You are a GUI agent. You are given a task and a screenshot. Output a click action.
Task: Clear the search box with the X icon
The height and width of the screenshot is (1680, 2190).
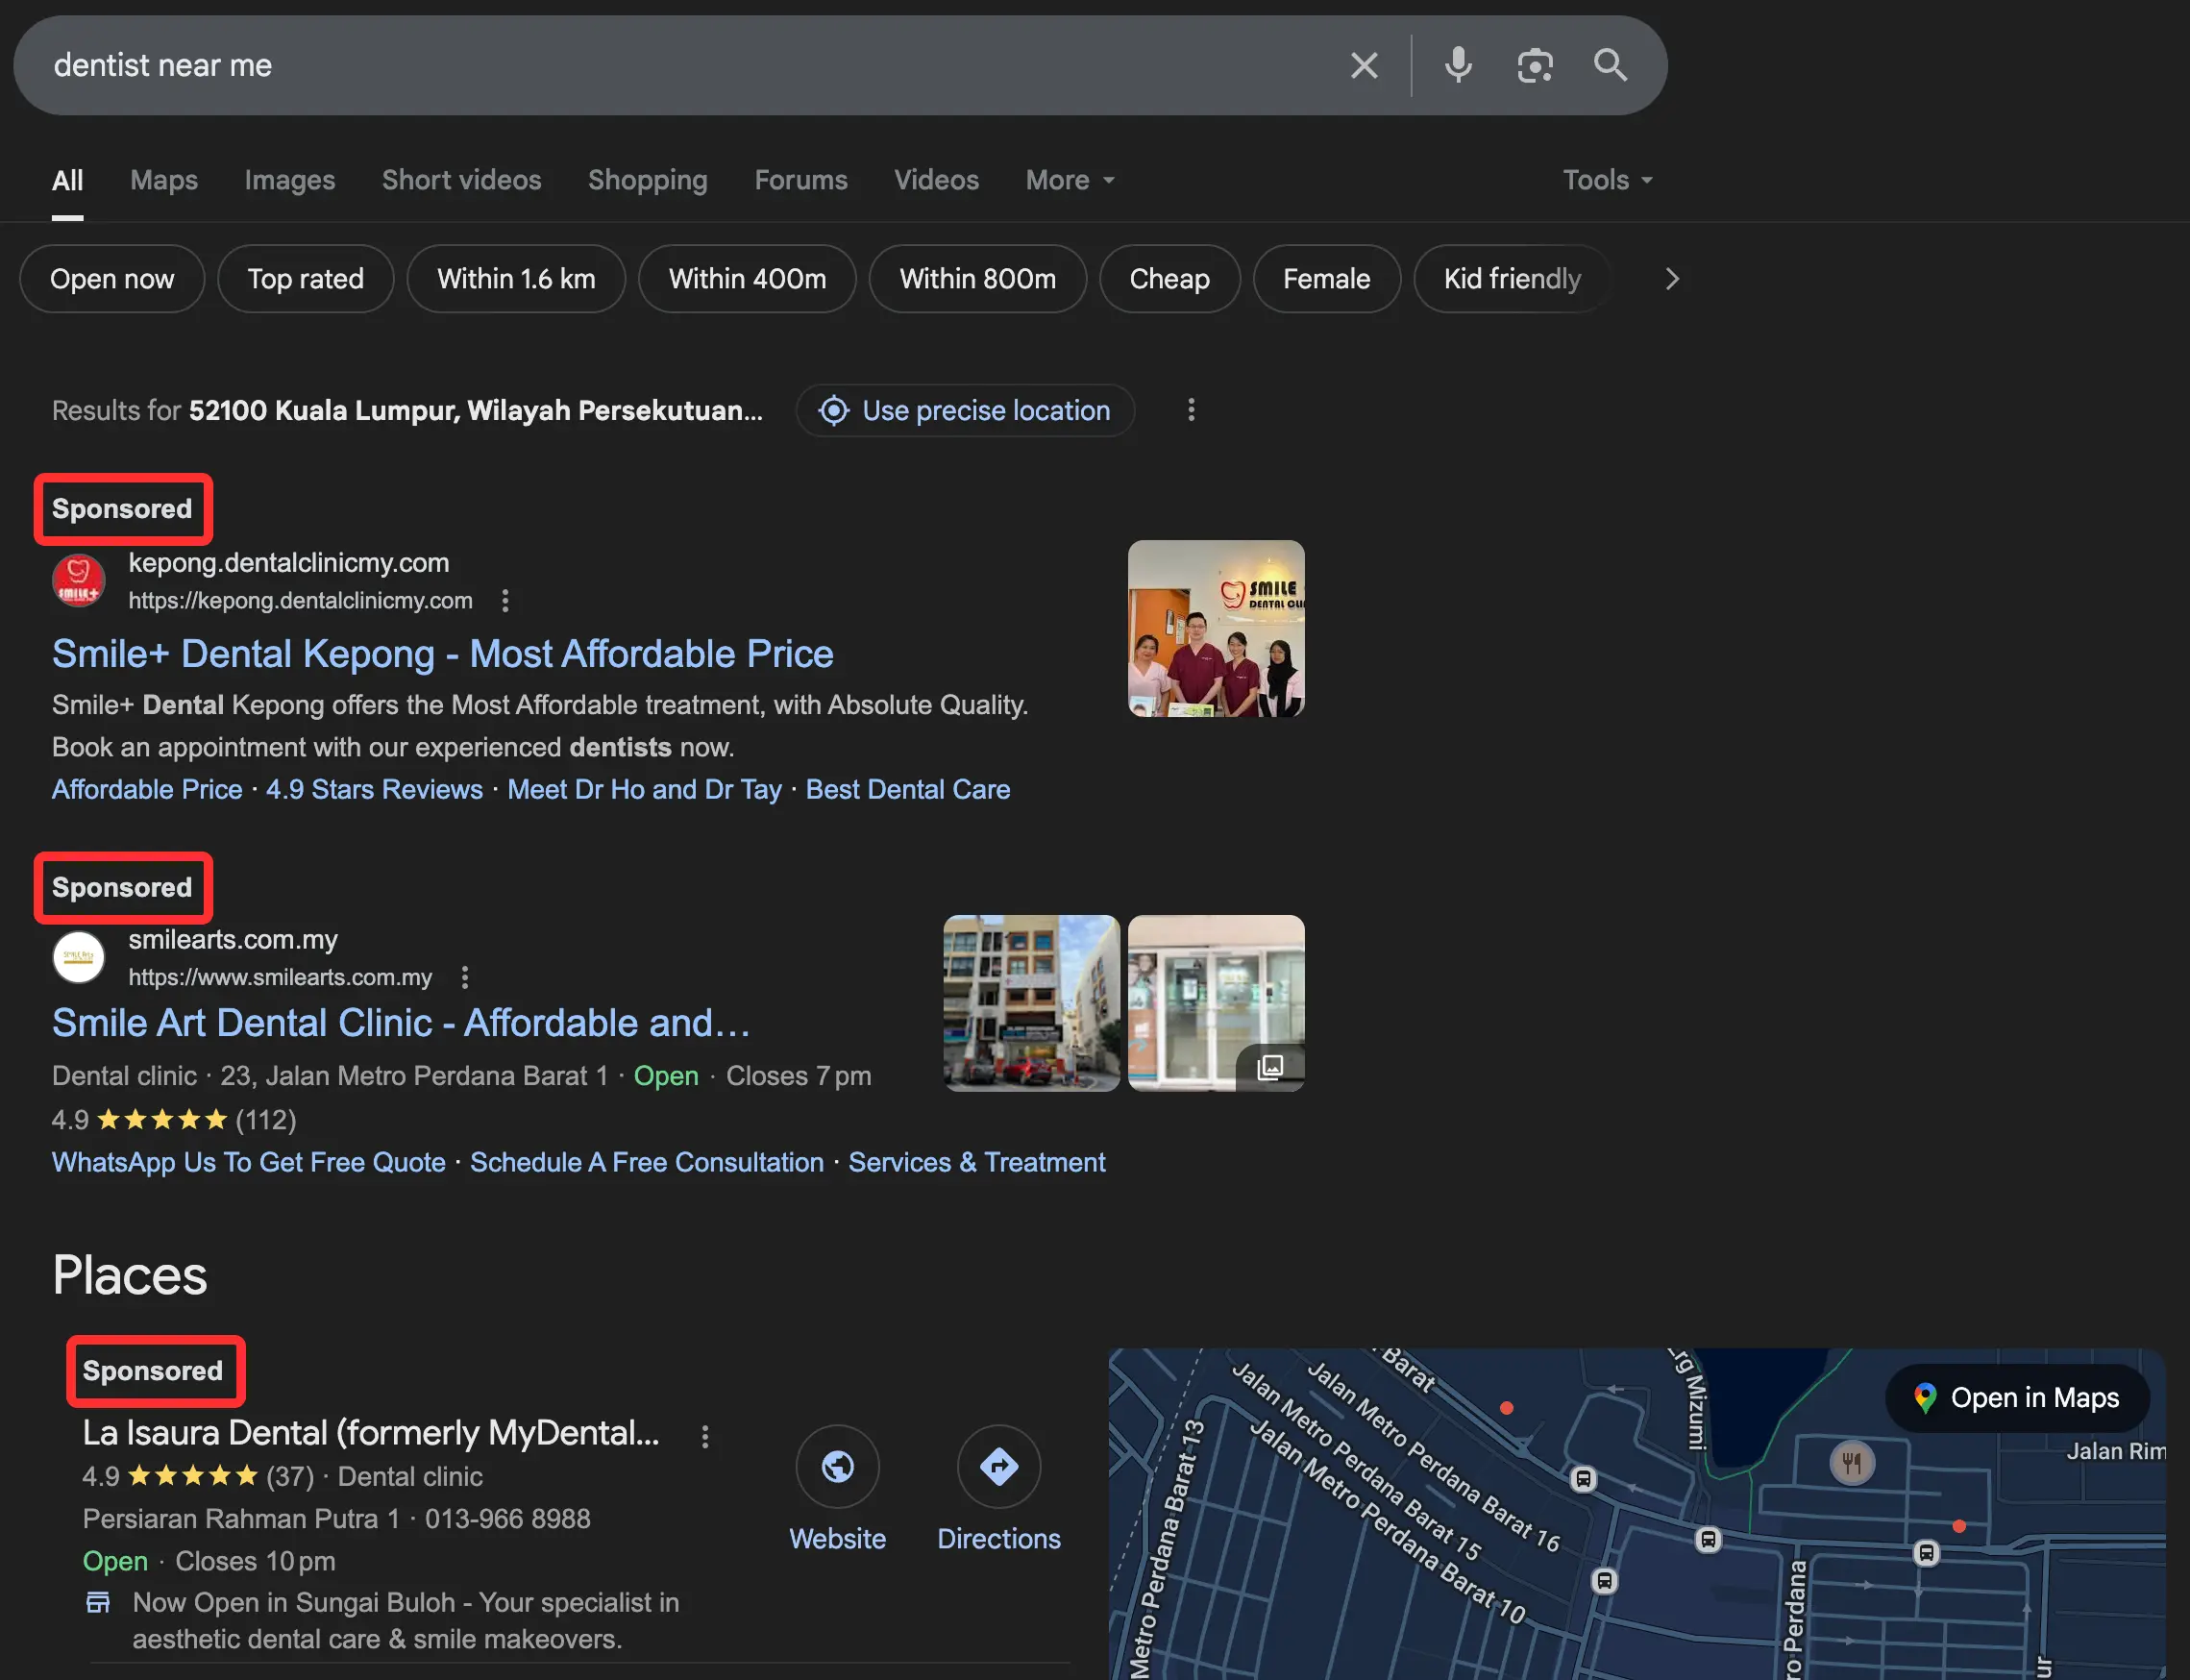[1364, 65]
